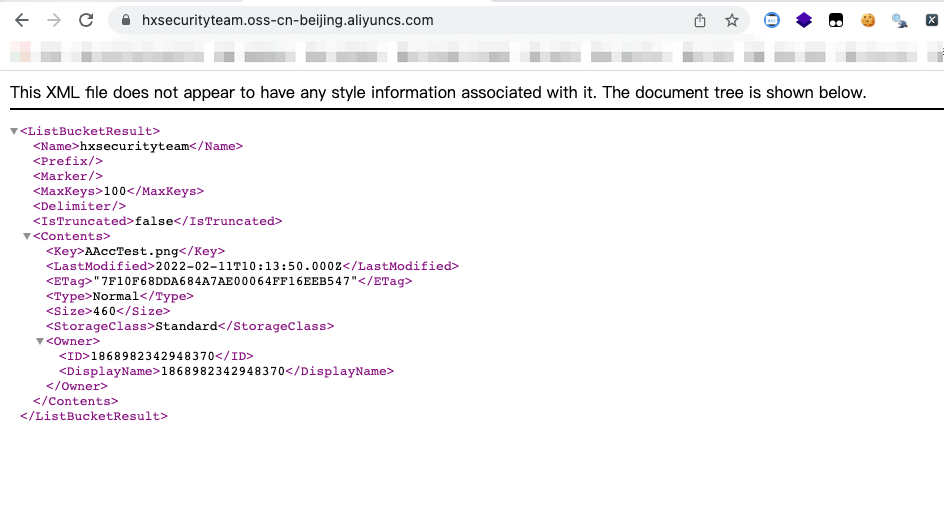Select bucket name hxsecurityteam text
The width and height of the screenshot is (944, 505).
point(134,146)
